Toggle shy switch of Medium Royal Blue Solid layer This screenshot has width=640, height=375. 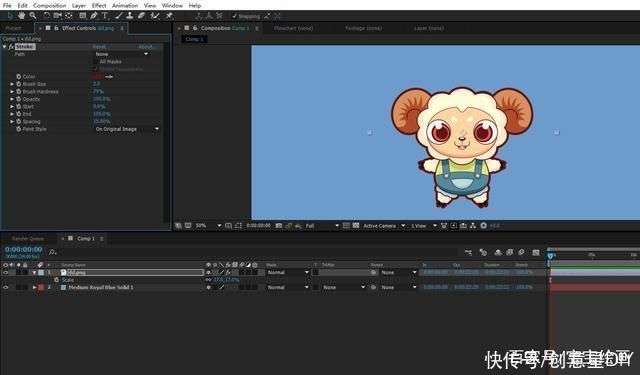point(209,287)
